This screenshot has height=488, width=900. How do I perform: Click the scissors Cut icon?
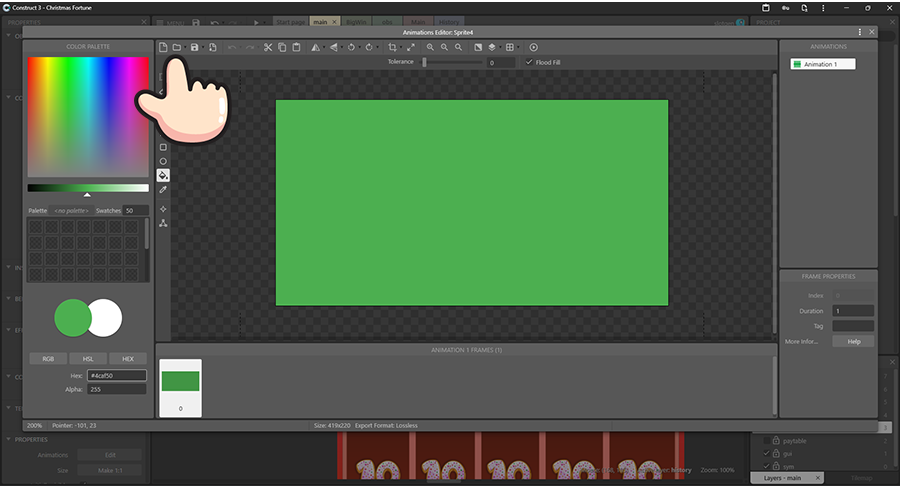coord(268,47)
